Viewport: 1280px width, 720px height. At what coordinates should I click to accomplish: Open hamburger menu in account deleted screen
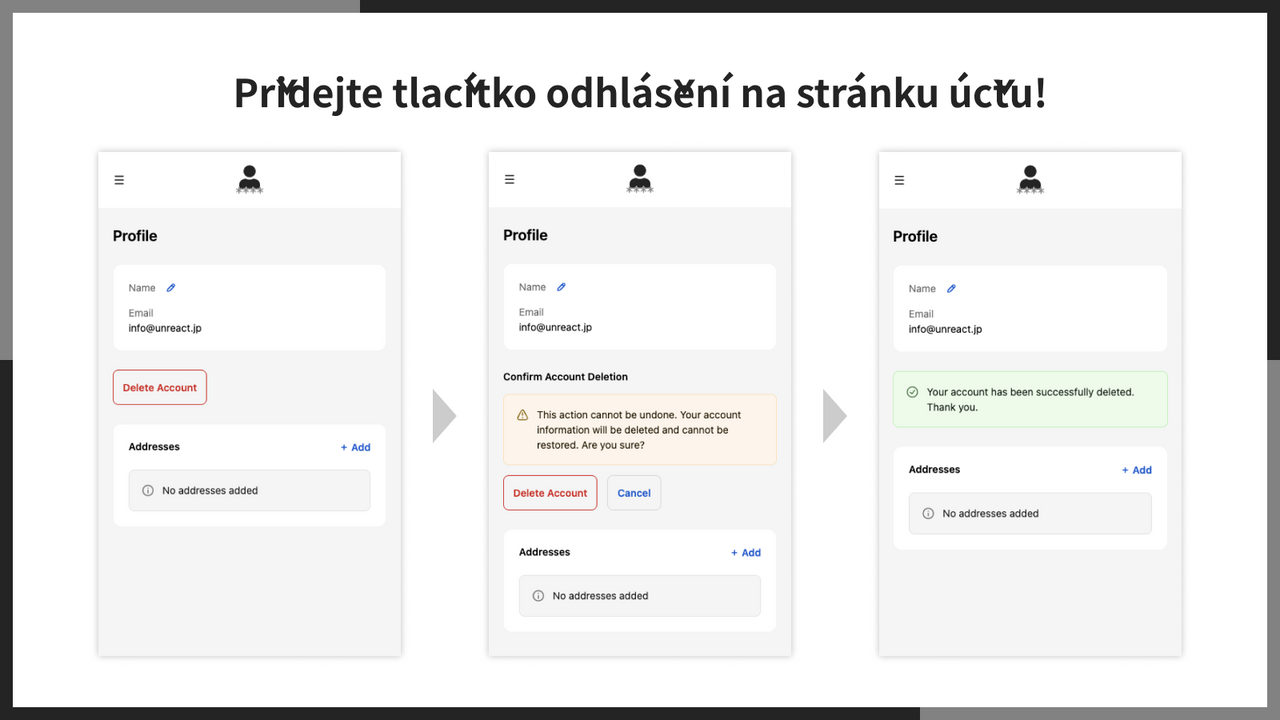899,180
